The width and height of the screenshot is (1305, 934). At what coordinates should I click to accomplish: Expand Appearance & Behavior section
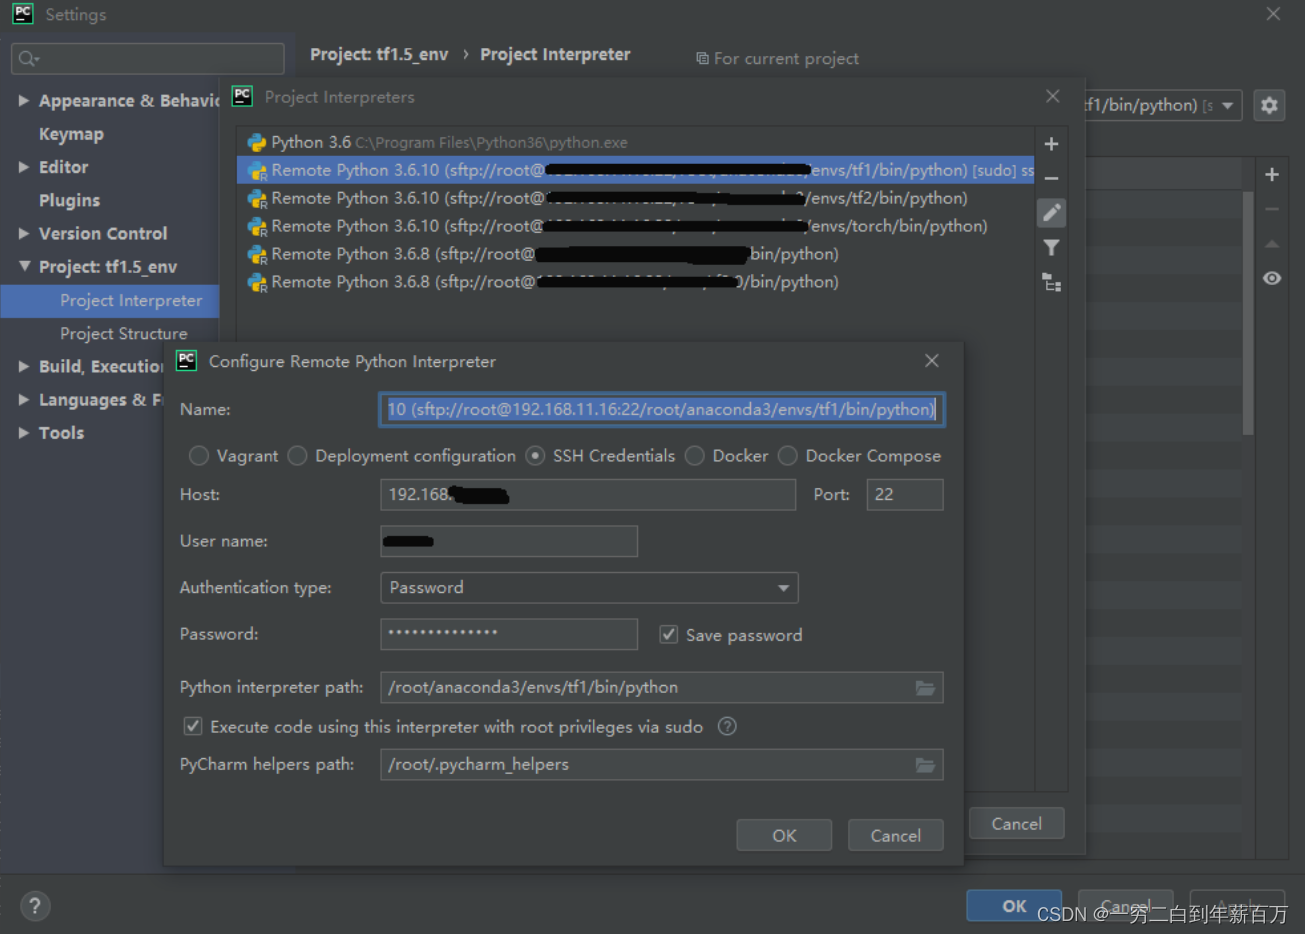(x=24, y=101)
